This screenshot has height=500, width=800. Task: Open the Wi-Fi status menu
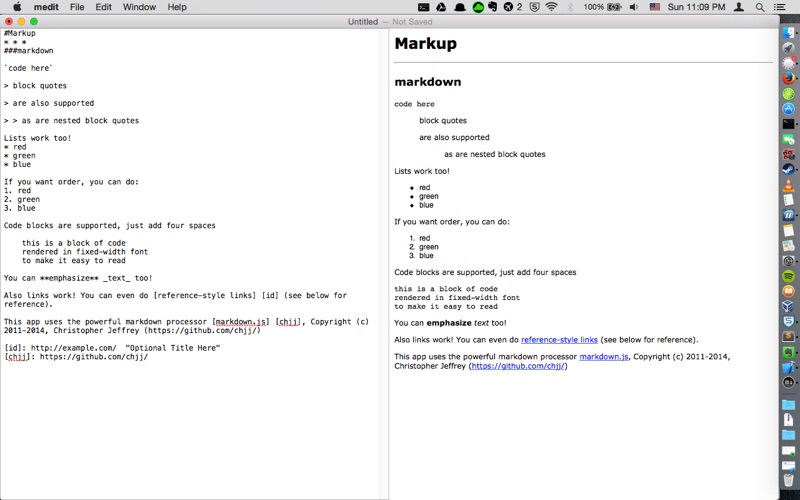click(551, 7)
